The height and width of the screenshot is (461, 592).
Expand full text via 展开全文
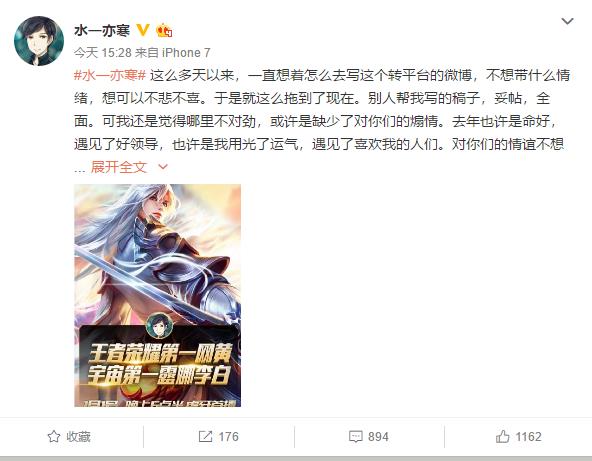pyautogui.click(x=119, y=167)
